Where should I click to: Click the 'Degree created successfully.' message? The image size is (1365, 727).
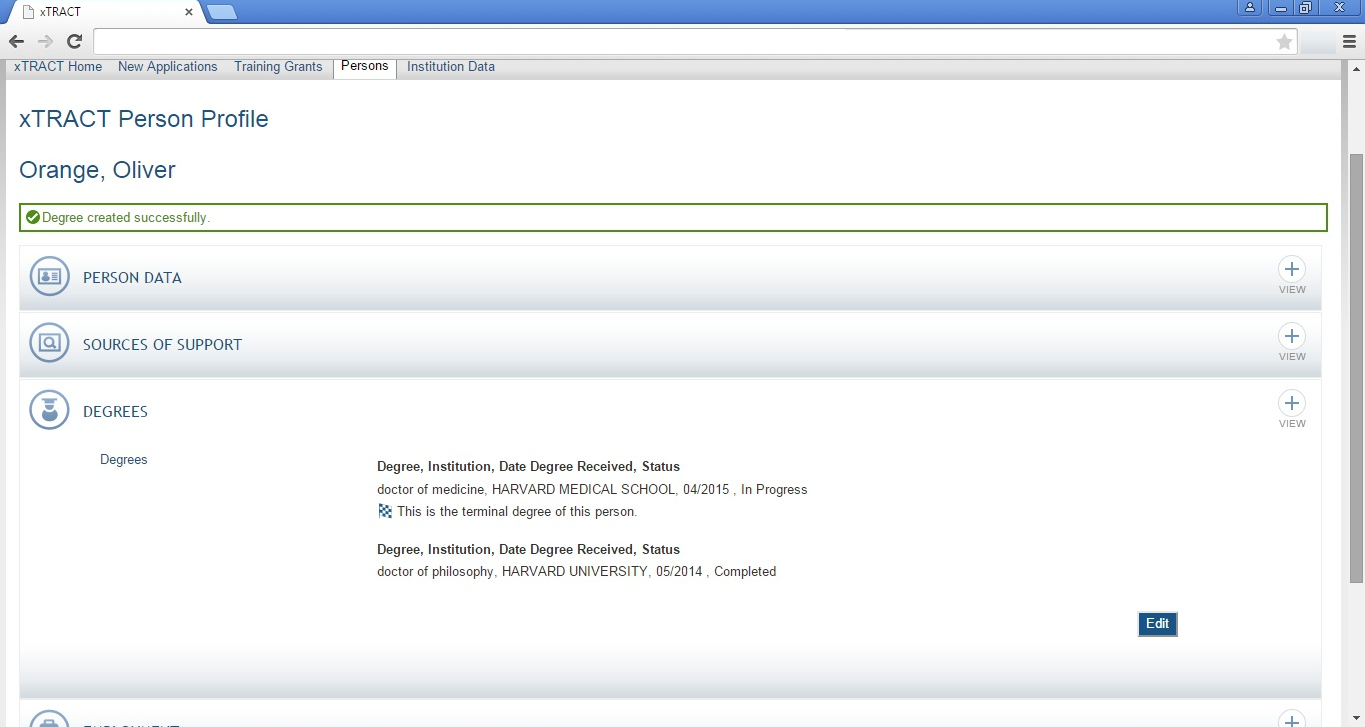pyautogui.click(x=126, y=218)
